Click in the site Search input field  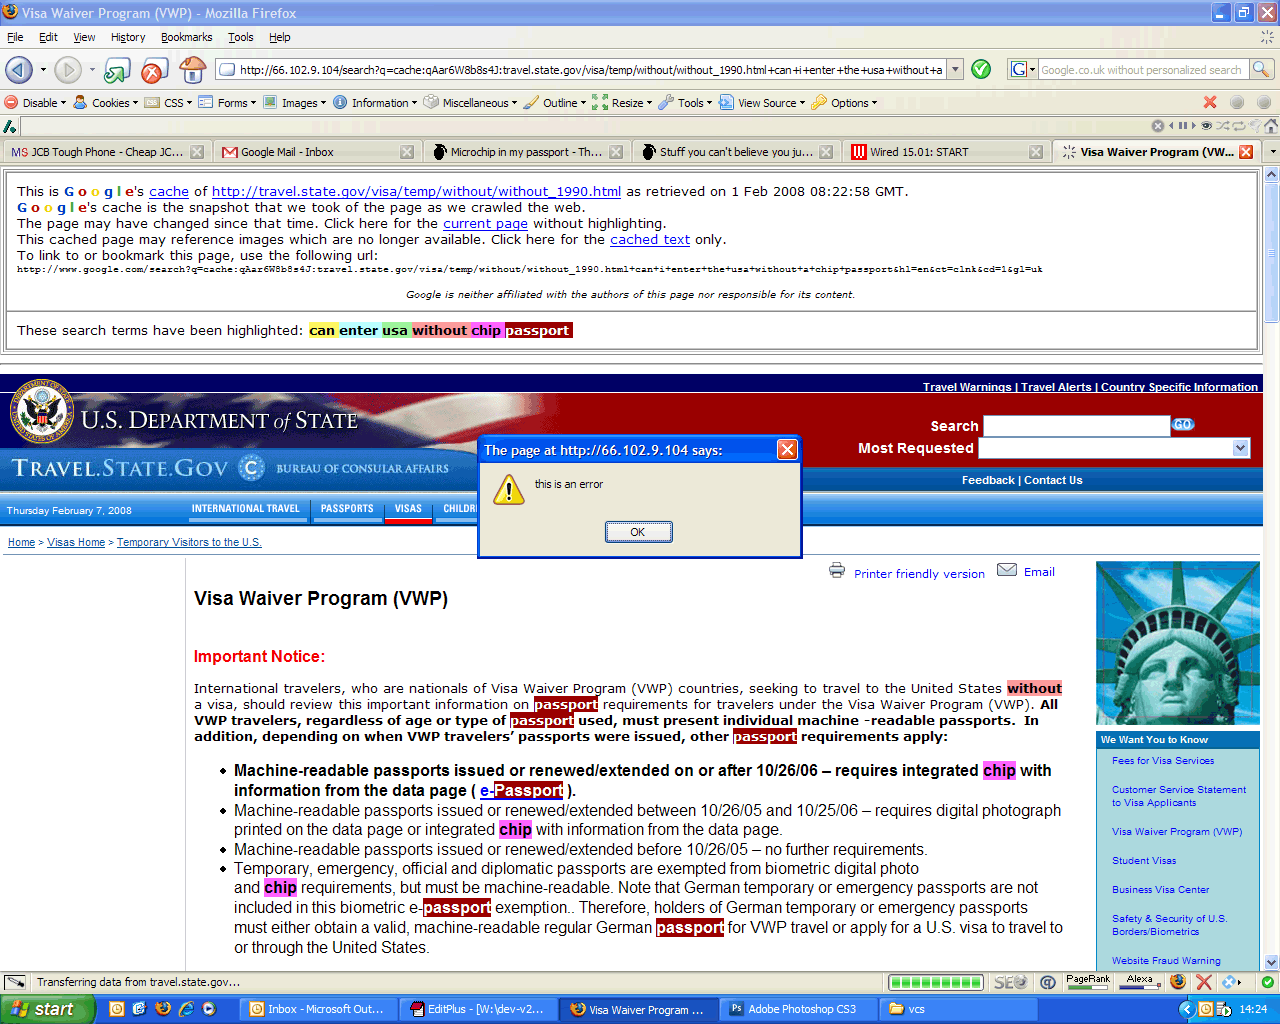(1076, 426)
